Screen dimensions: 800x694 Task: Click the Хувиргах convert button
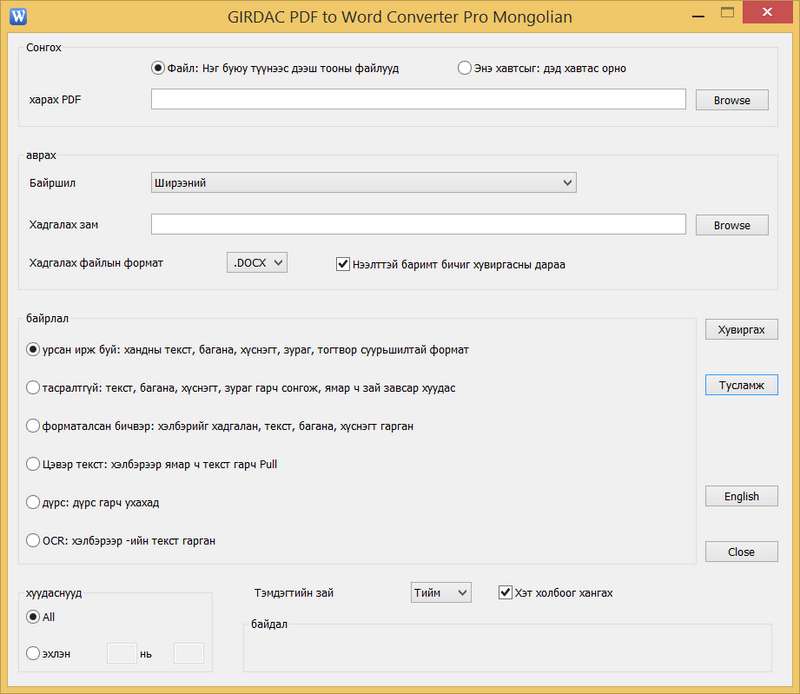tap(741, 329)
